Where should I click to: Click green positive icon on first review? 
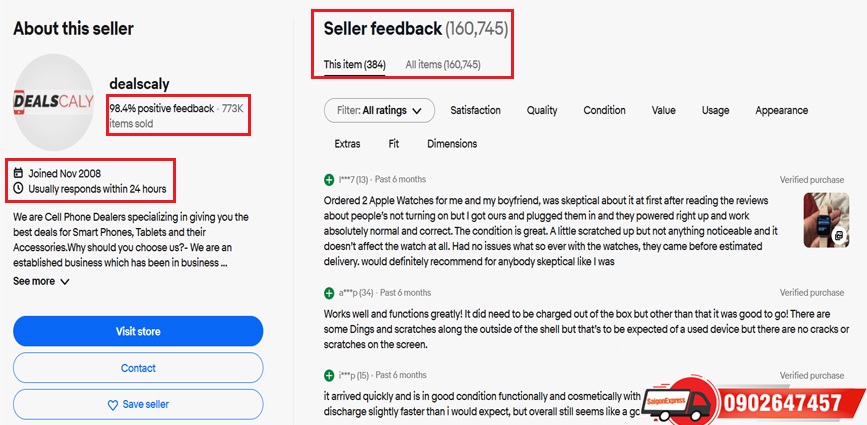[329, 179]
